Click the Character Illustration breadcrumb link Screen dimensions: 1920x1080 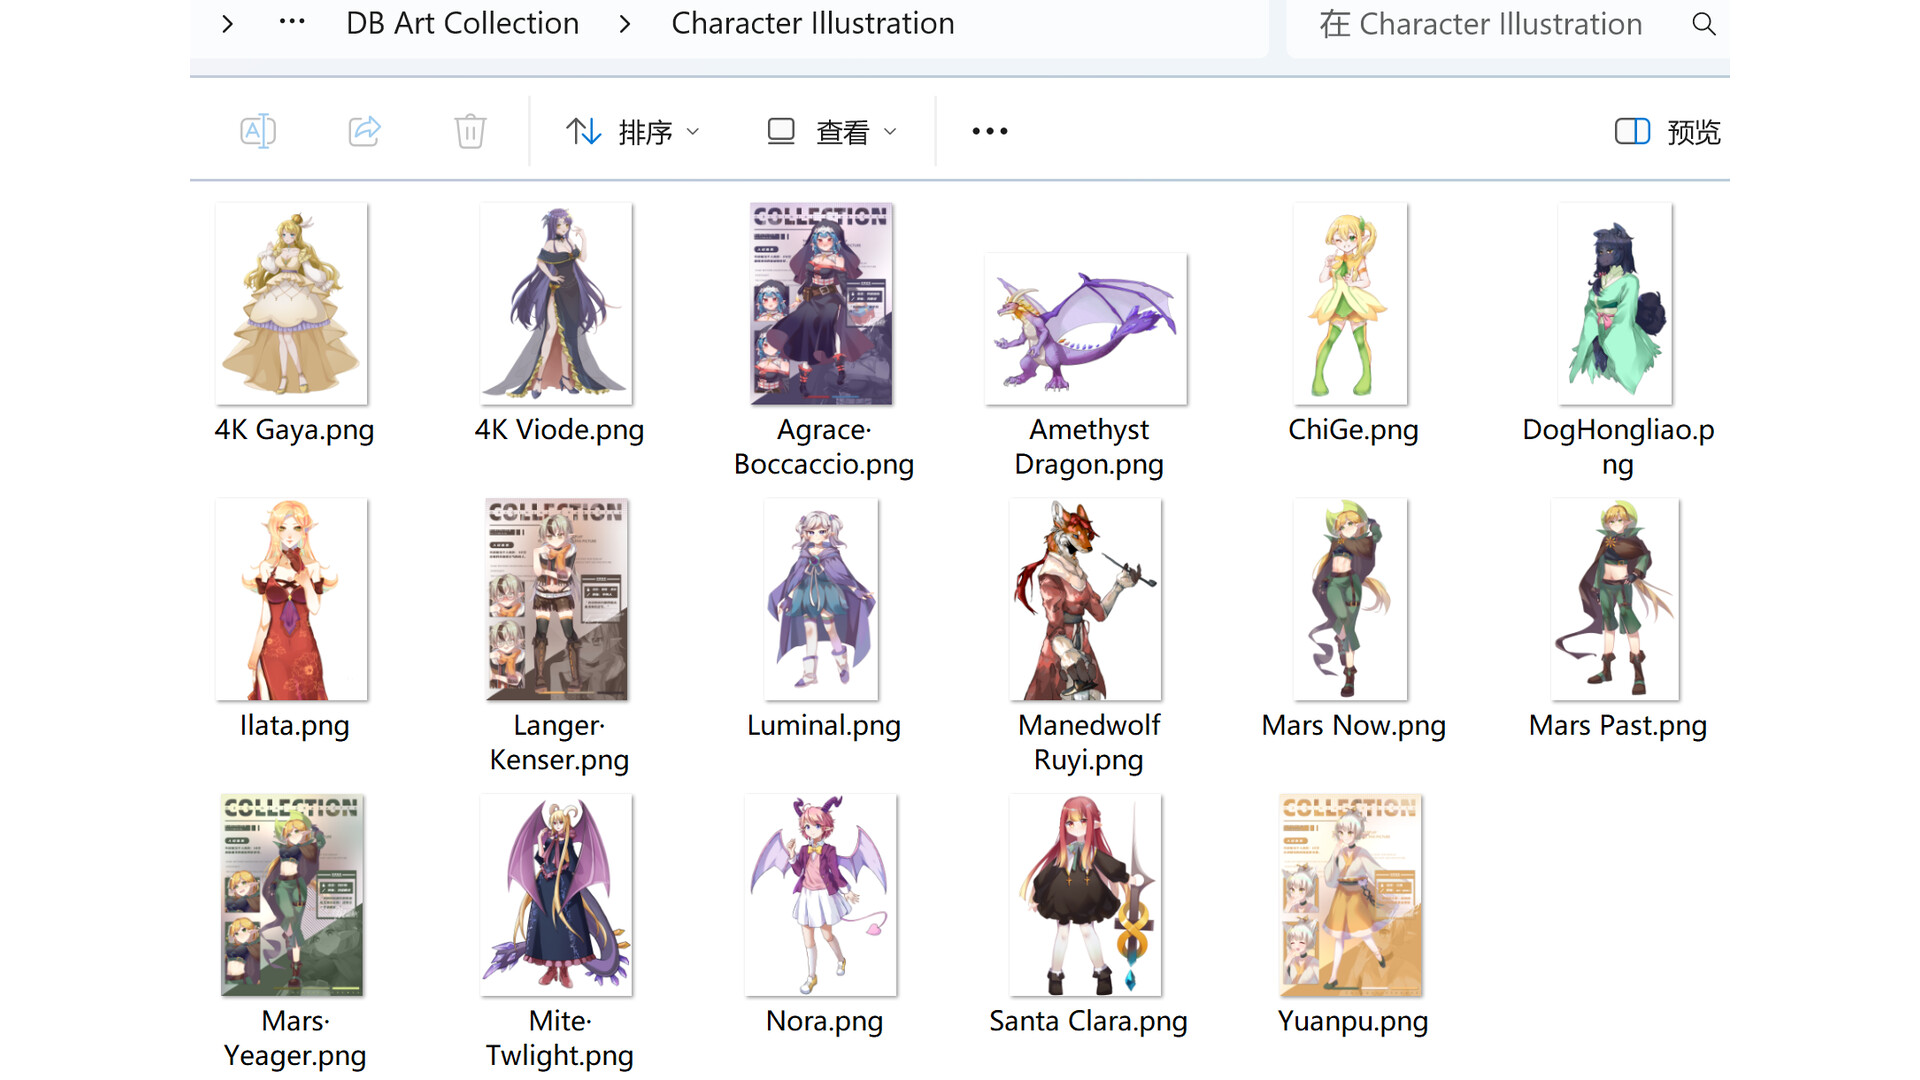[x=813, y=23]
